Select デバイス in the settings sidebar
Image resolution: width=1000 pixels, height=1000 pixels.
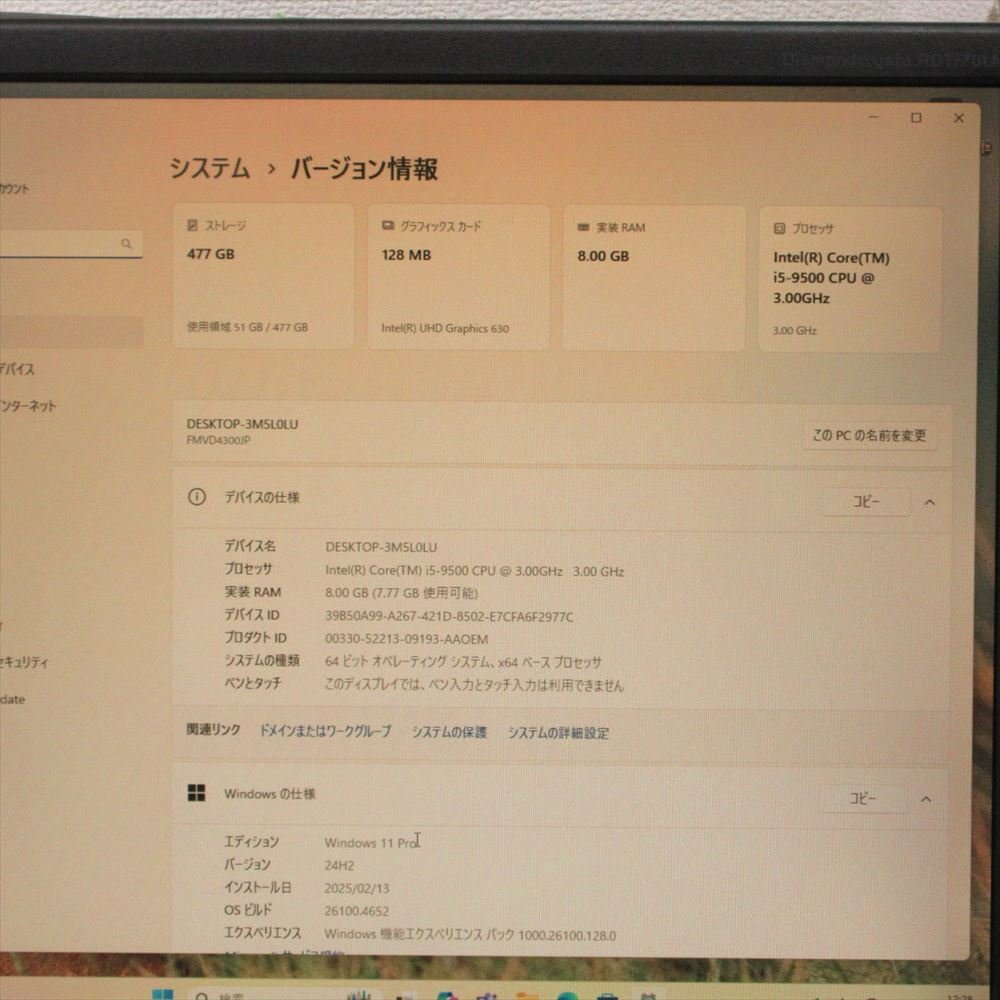(x=17, y=369)
